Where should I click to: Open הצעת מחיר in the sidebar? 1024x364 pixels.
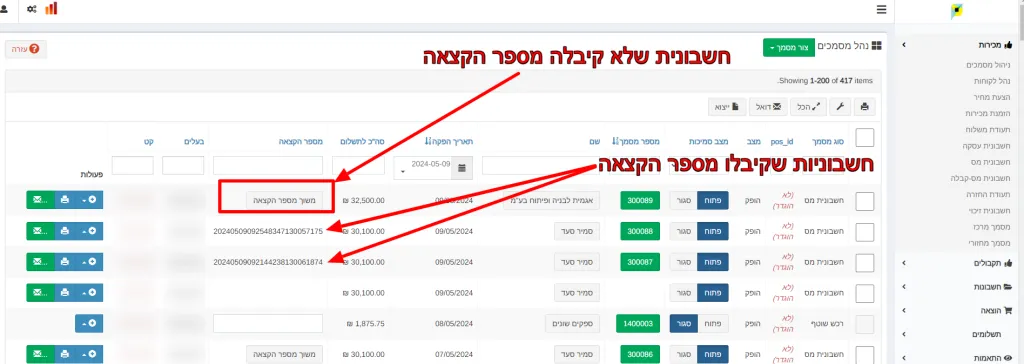(991, 97)
